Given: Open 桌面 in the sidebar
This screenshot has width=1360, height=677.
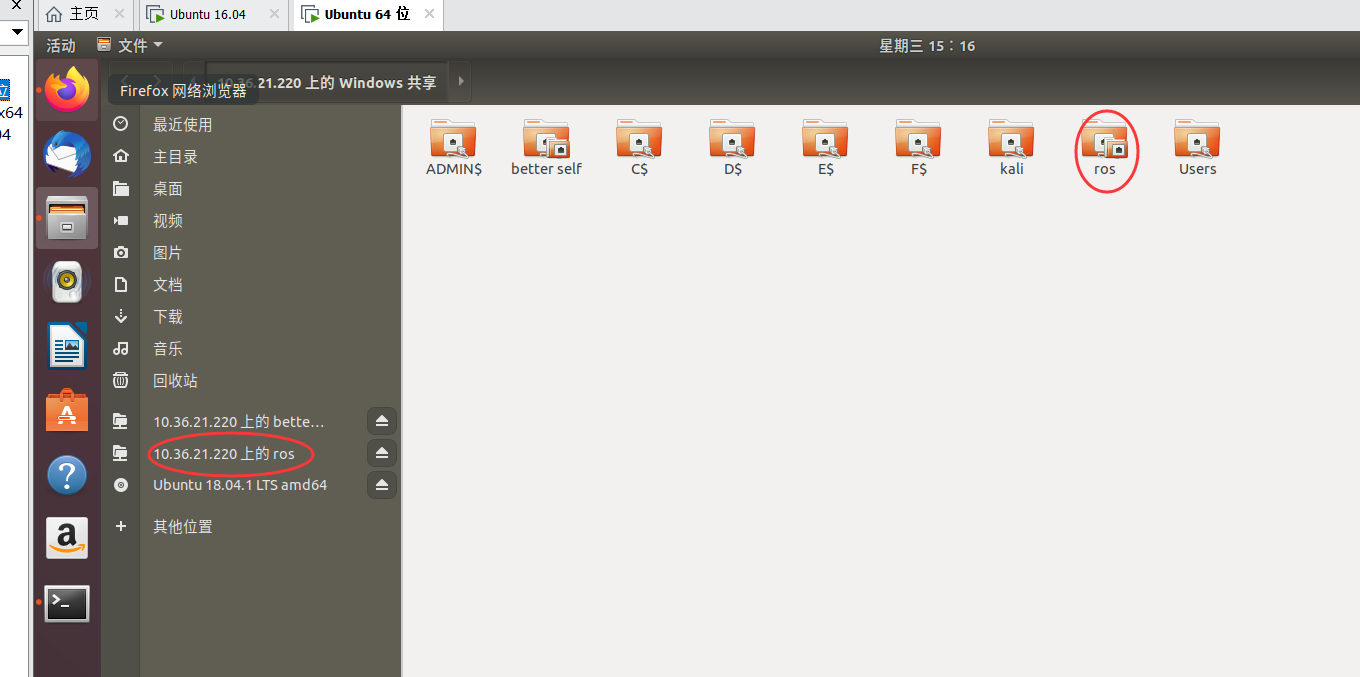Looking at the screenshot, I should 250,188.
